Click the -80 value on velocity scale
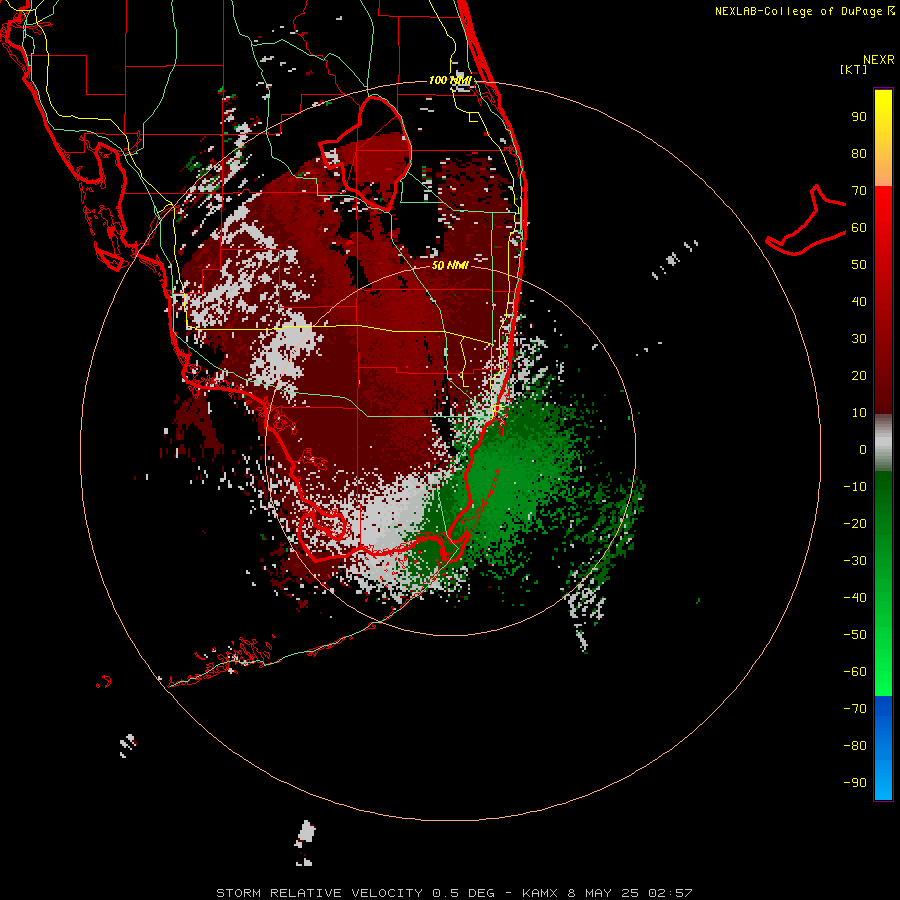Viewport: 900px width, 900px height. click(x=855, y=746)
